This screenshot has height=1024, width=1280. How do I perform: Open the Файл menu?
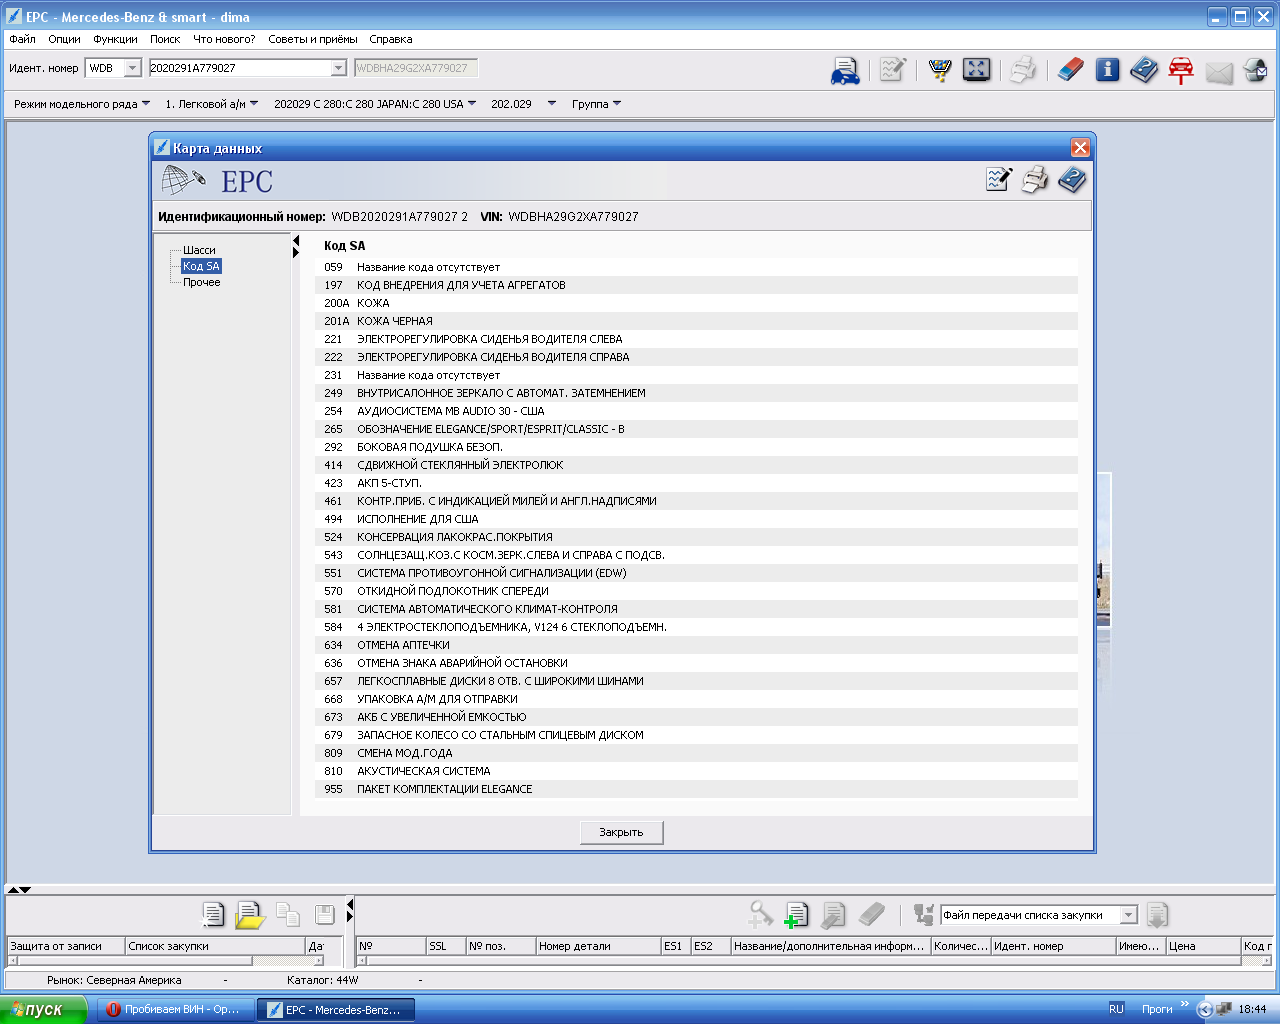point(22,39)
